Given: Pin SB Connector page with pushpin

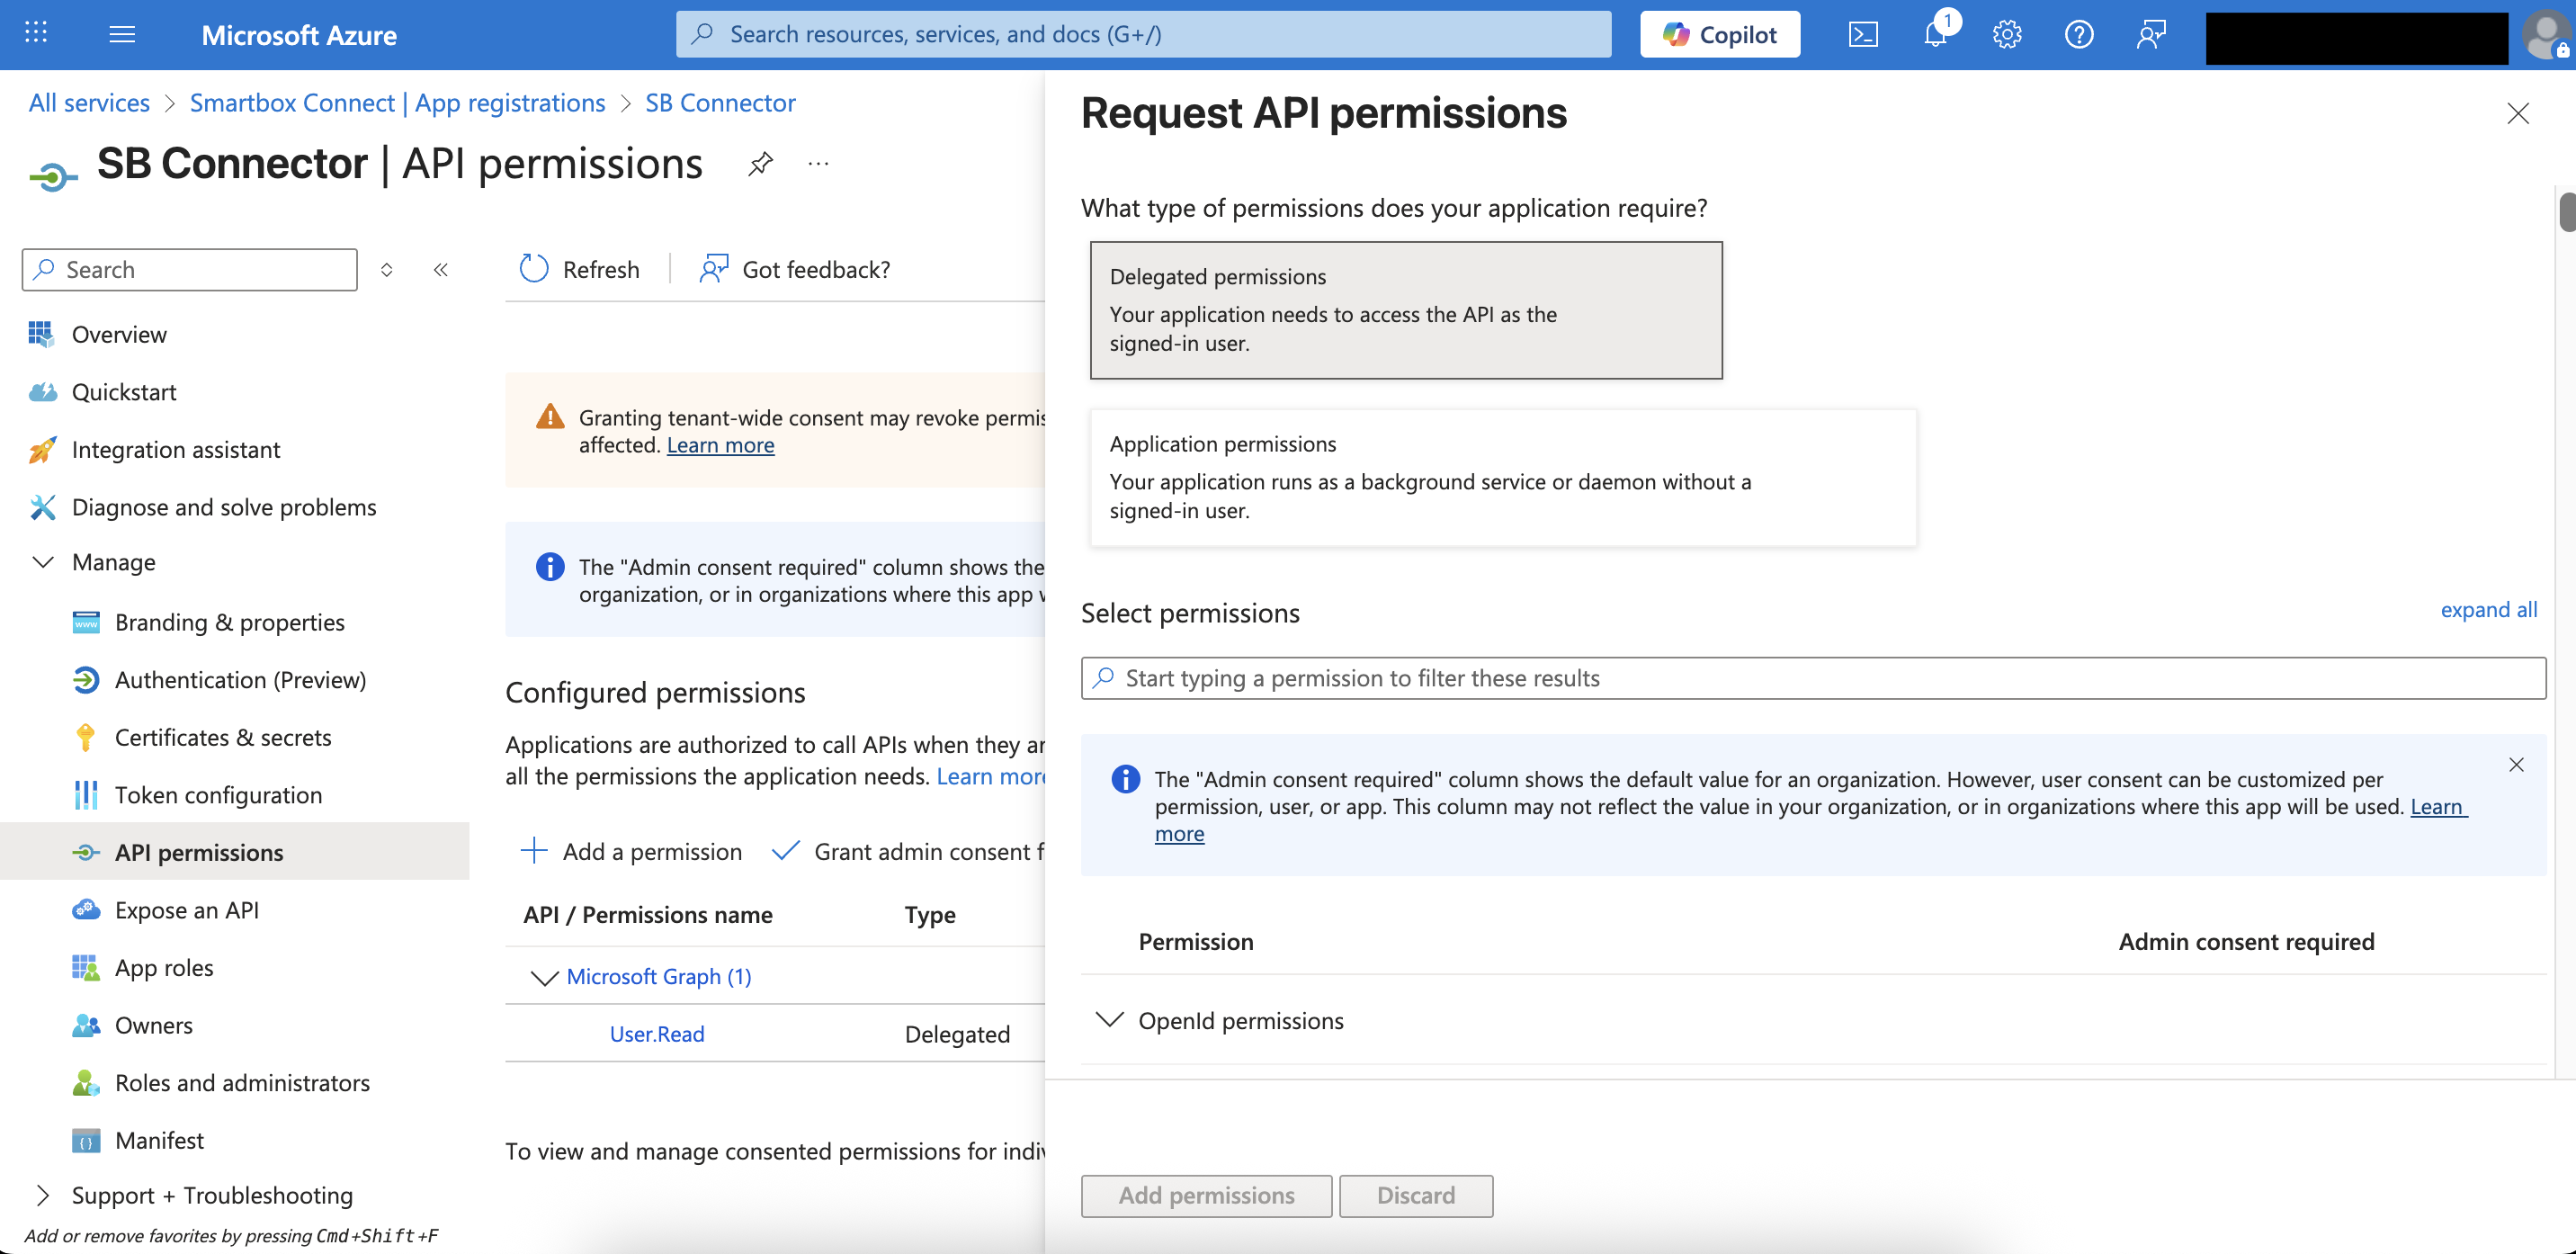Looking at the screenshot, I should coord(760,163).
